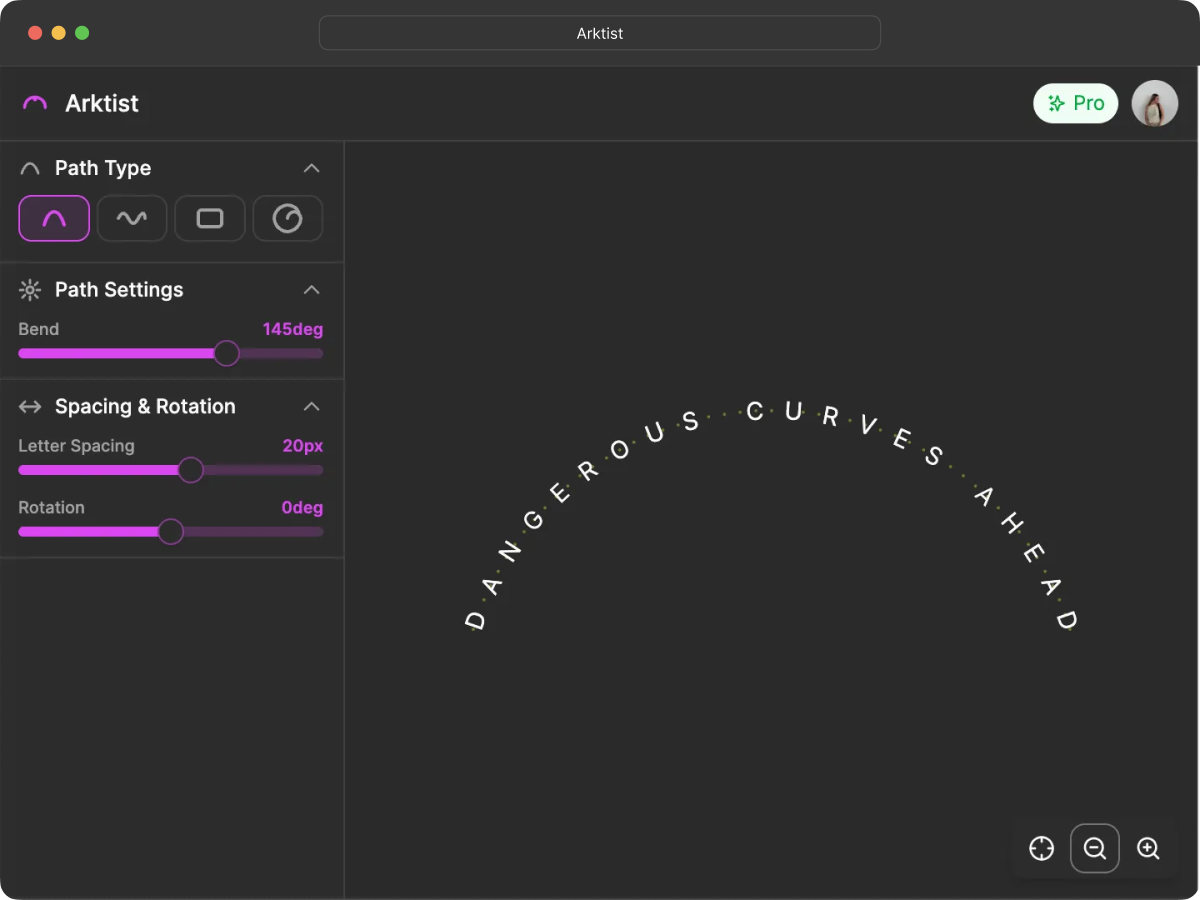Viewport: 1200px width, 900px height.
Task: Click the Arktist arc logo icon
Action: tap(33, 103)
